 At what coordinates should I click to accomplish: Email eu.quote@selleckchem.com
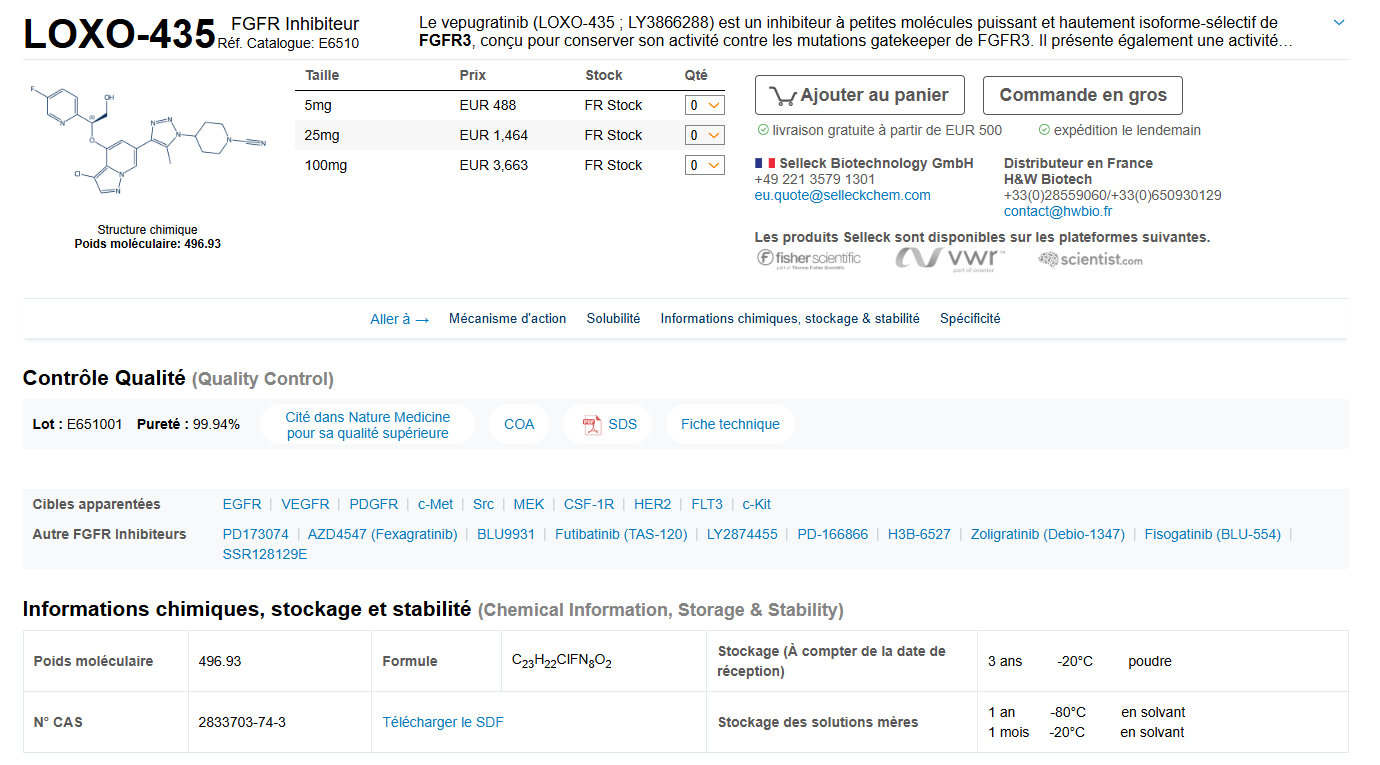[842, 196]
